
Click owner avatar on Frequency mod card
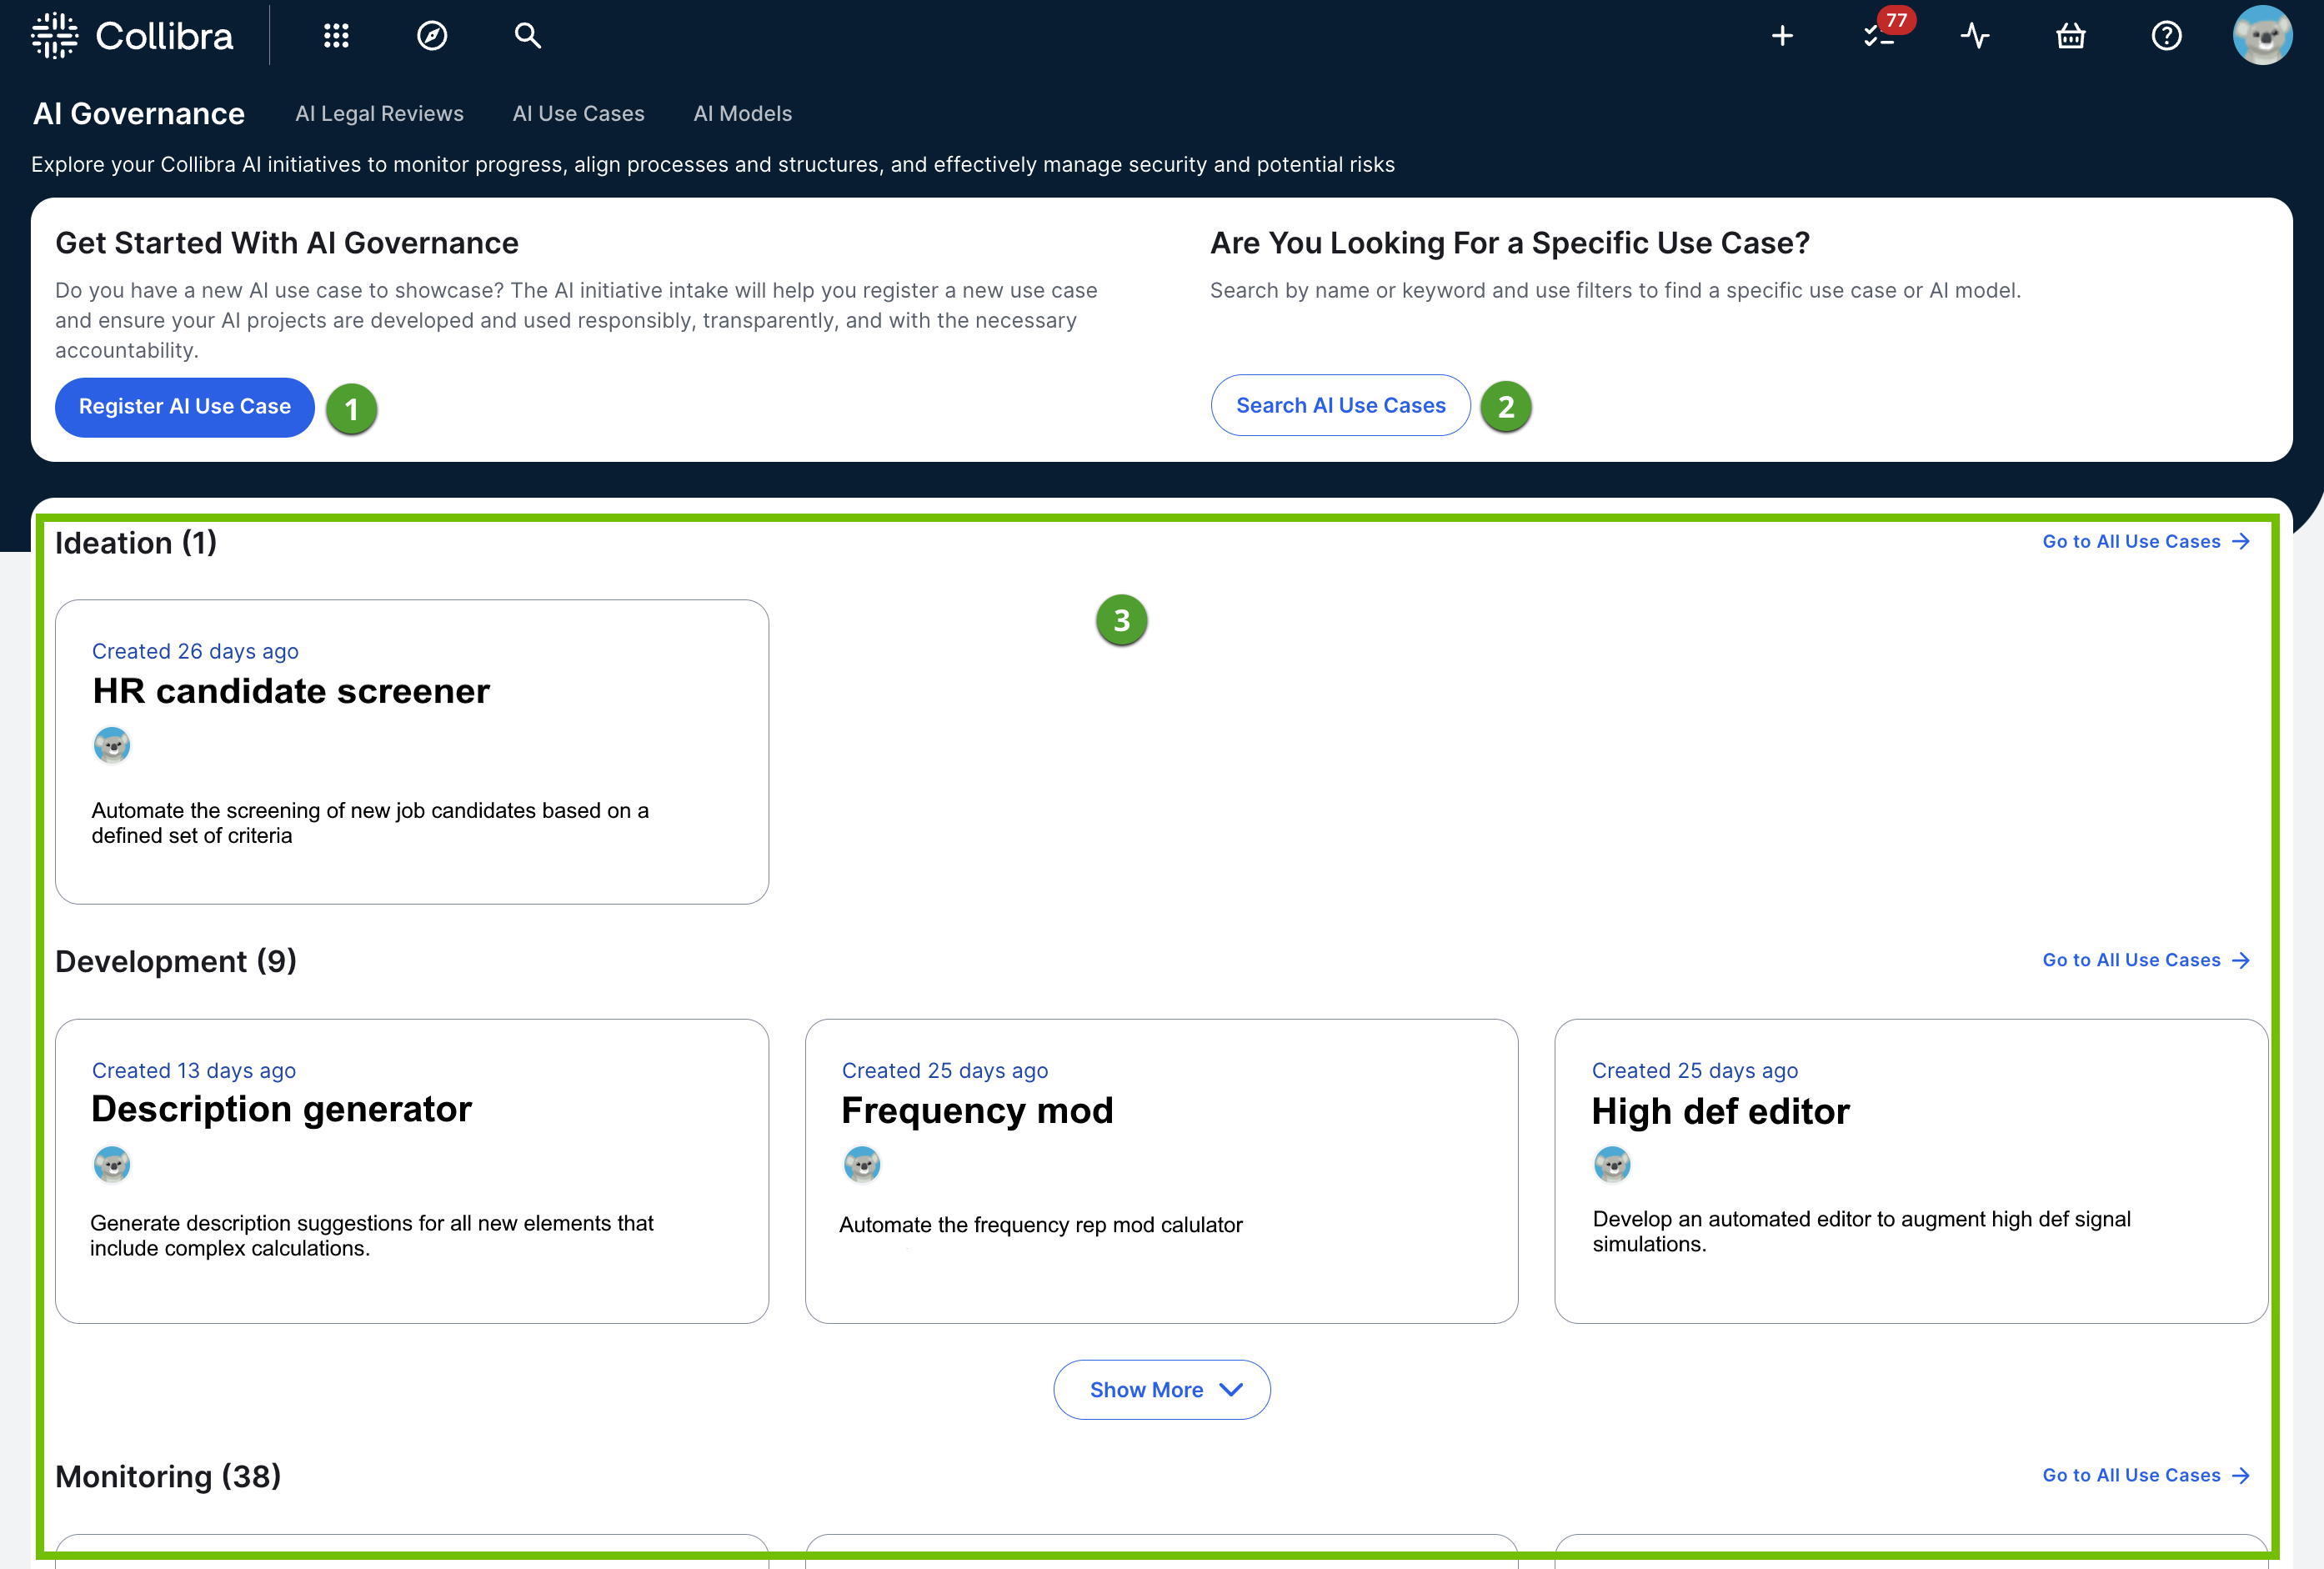tap(861, 1165)
